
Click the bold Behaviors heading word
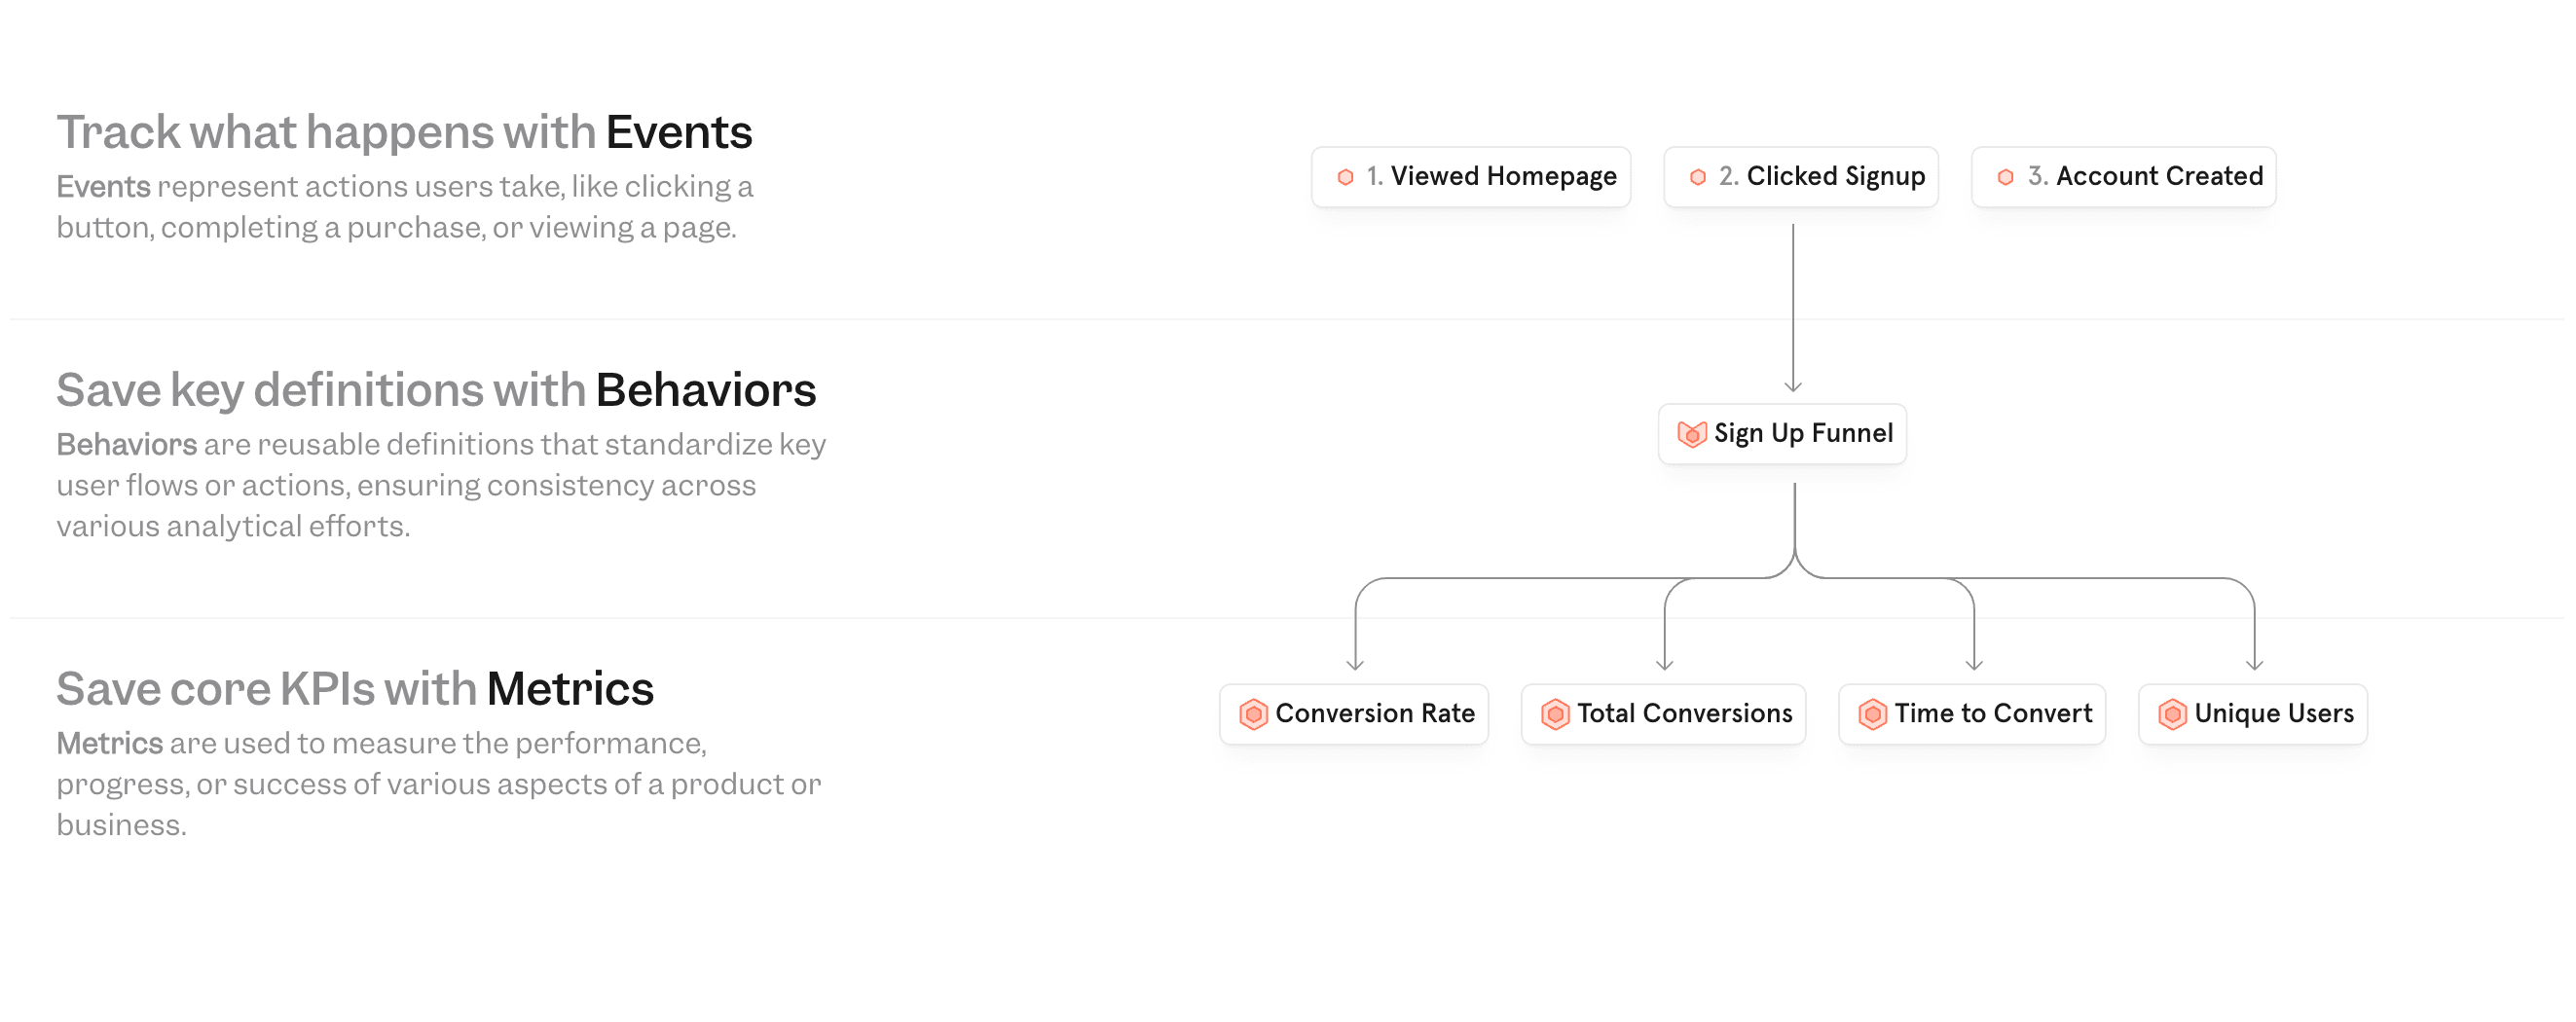click(x=705, y=390)
